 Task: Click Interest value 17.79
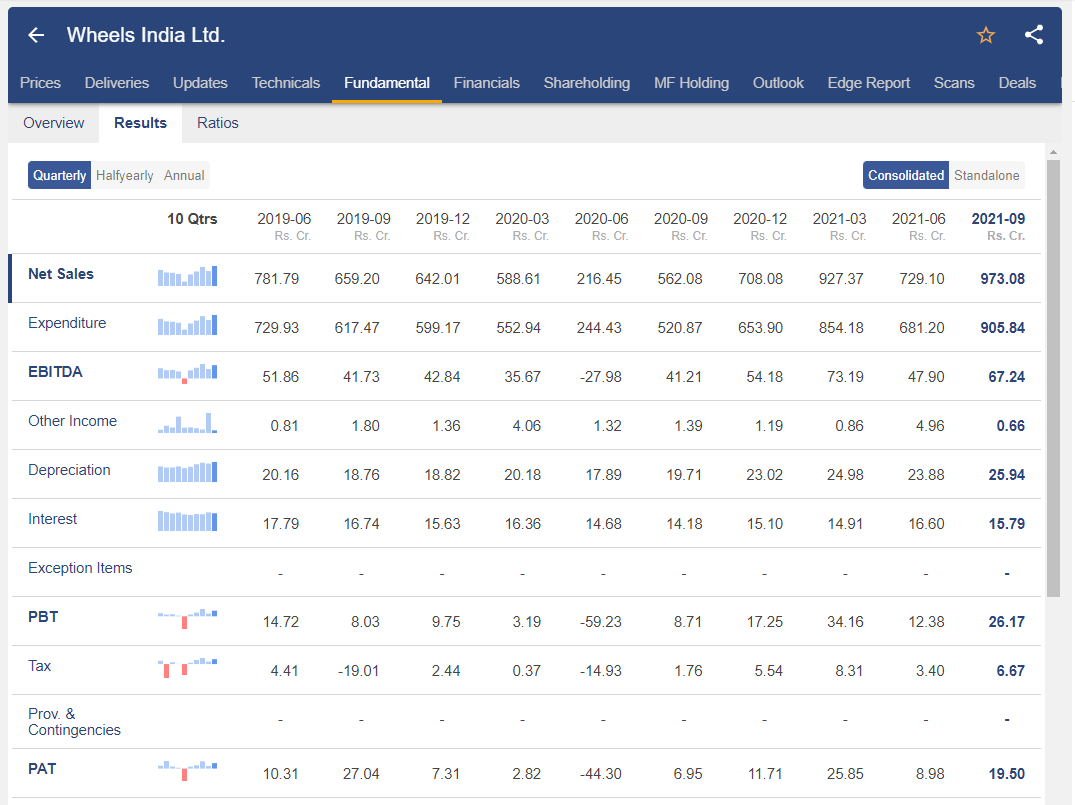point(281,524)
